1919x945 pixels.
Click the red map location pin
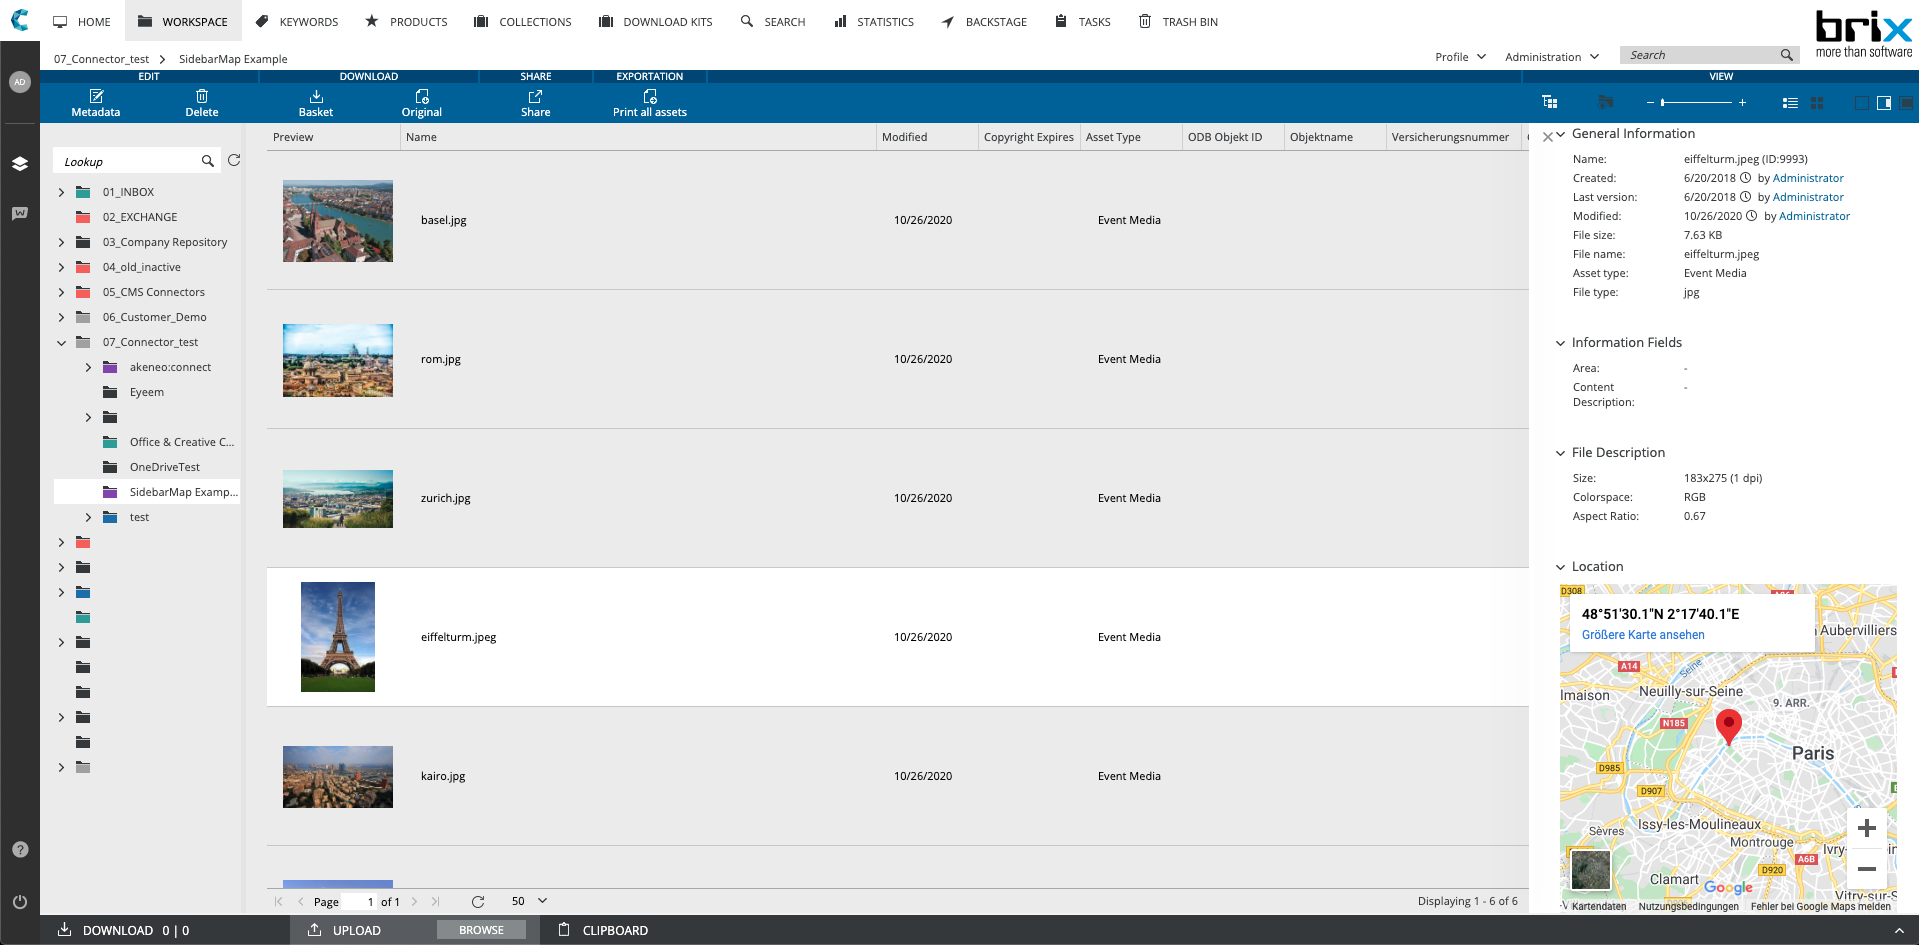tap(1728, 726)
